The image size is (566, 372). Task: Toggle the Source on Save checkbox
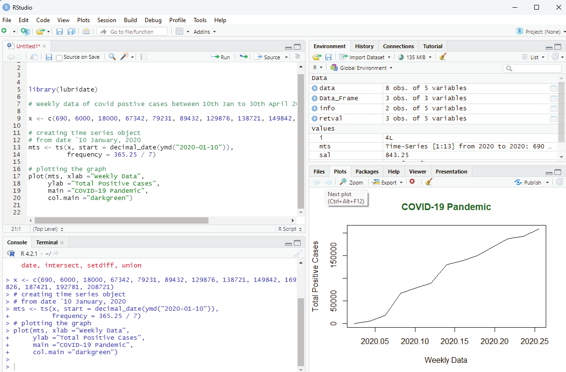coord(59,57)
